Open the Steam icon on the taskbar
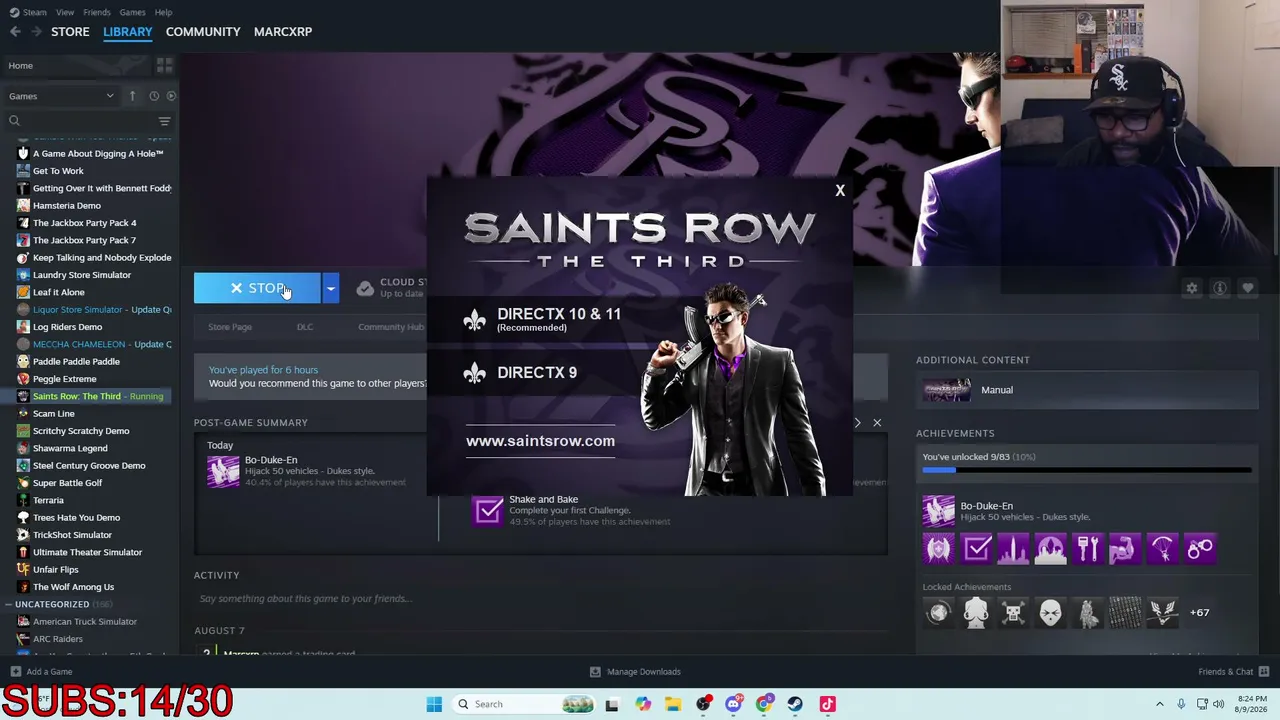The image size is (1280, 720). [x=795, y=704]
